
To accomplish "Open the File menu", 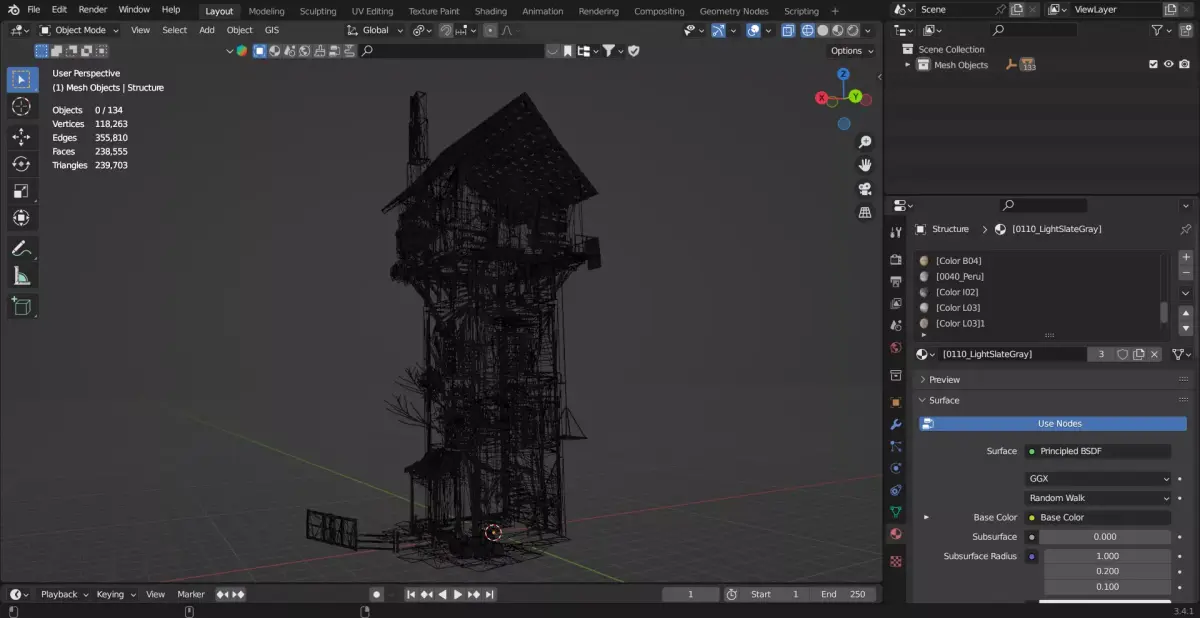I will click(x=33, y=10).
